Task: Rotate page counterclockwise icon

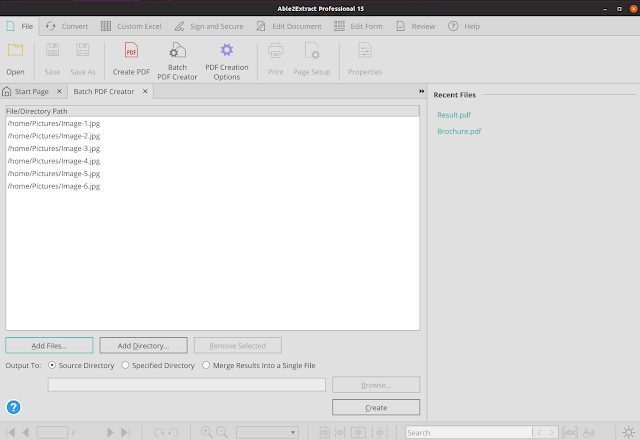Action: tap(173, 432)
